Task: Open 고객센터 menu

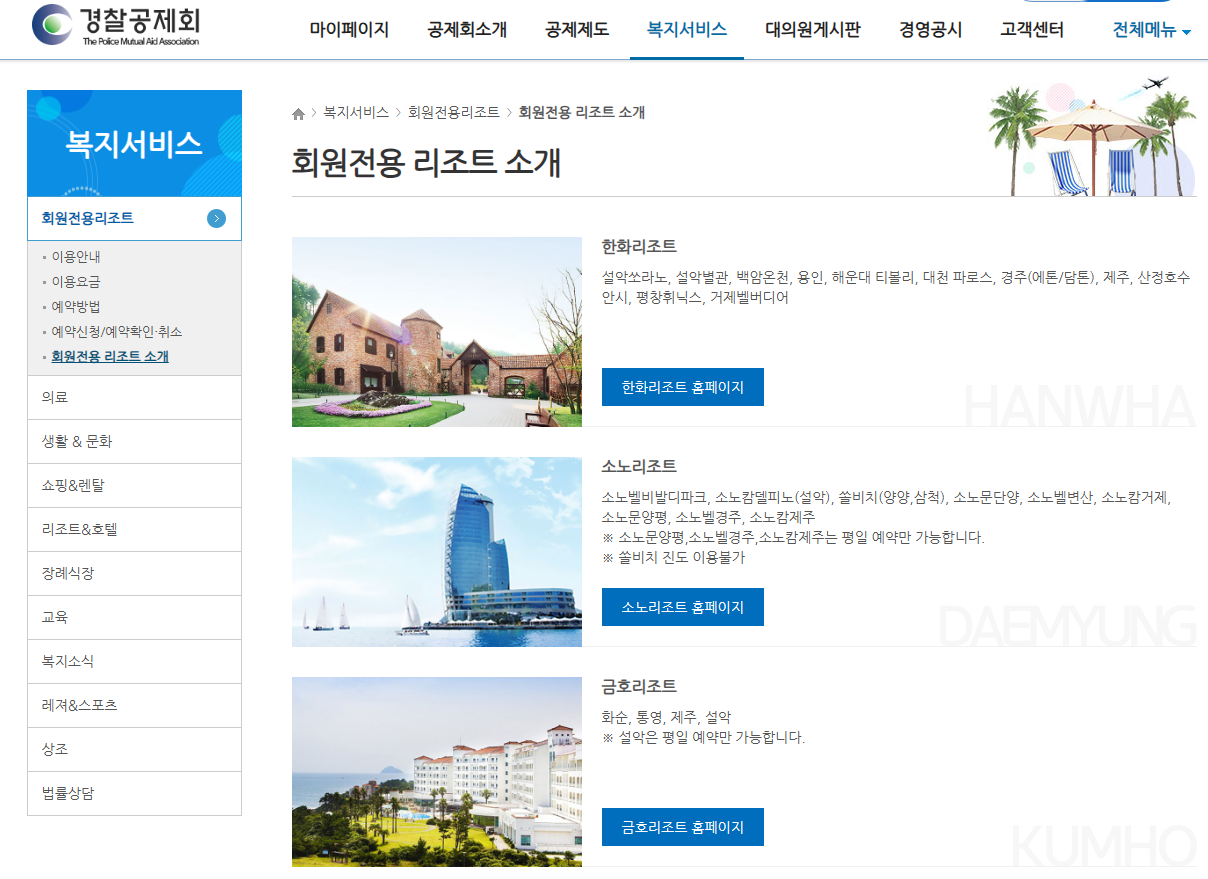Action: (1032, 30)
